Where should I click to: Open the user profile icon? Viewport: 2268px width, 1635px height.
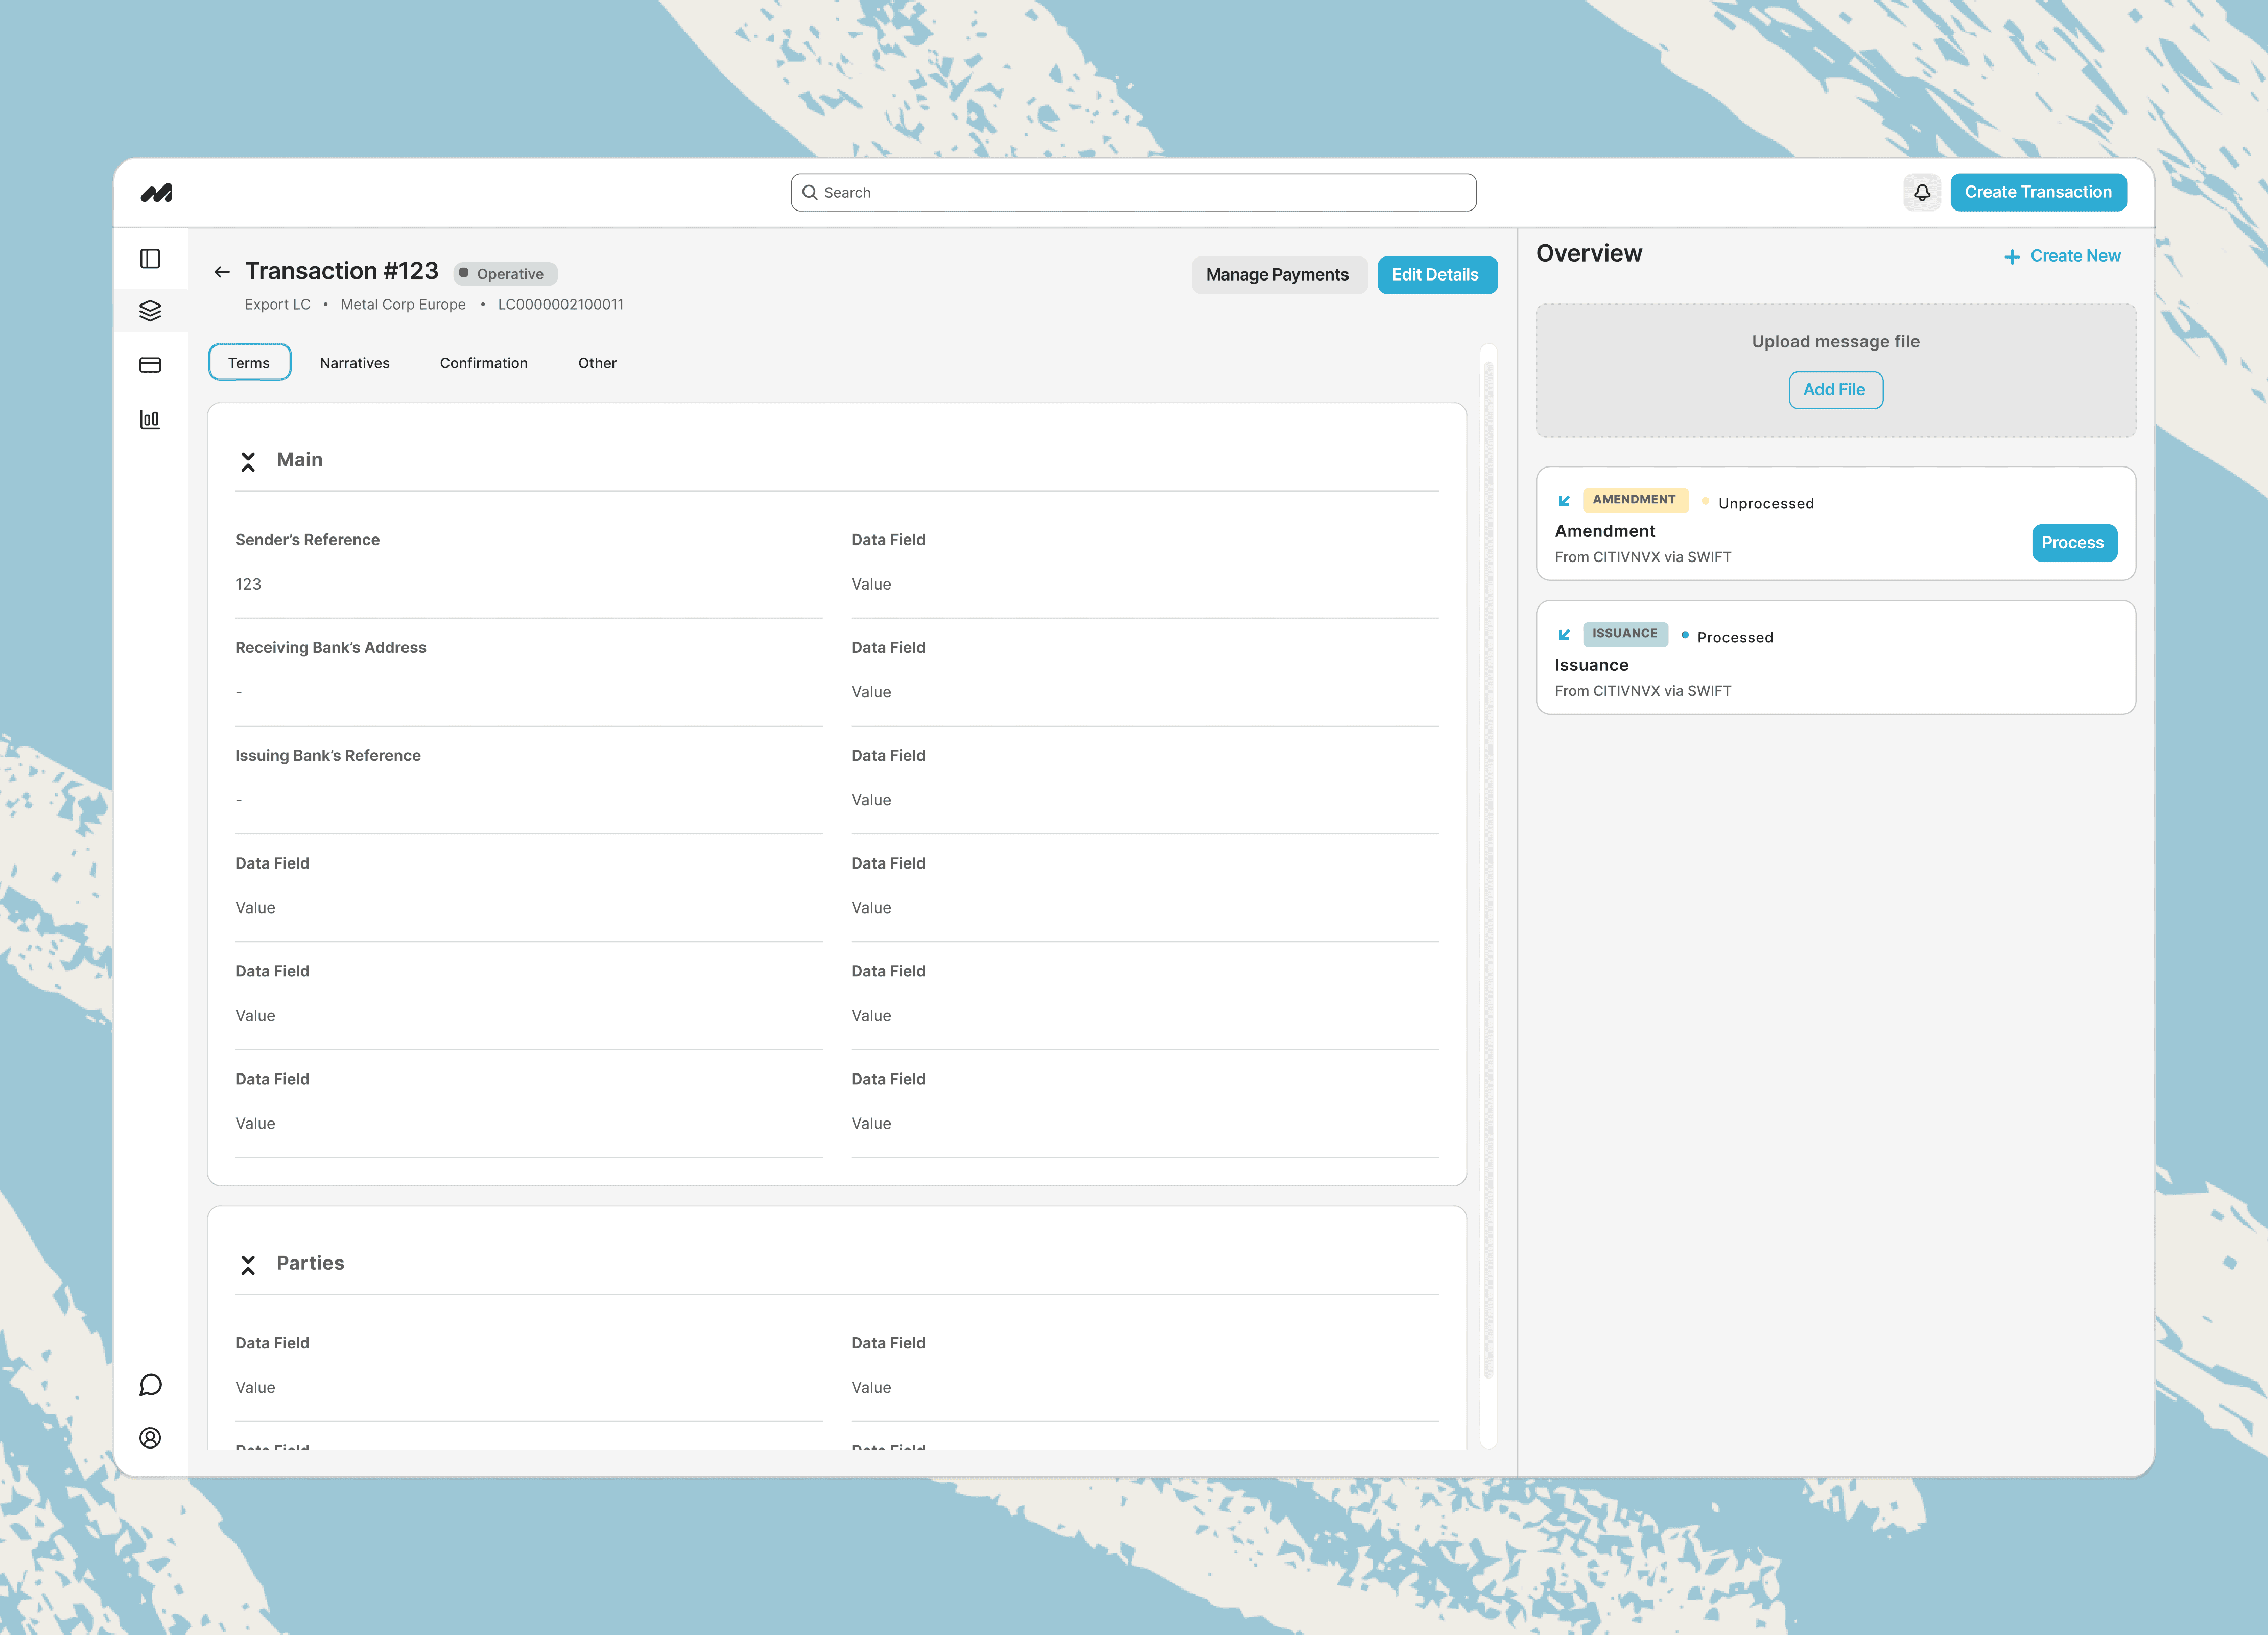150,1438
